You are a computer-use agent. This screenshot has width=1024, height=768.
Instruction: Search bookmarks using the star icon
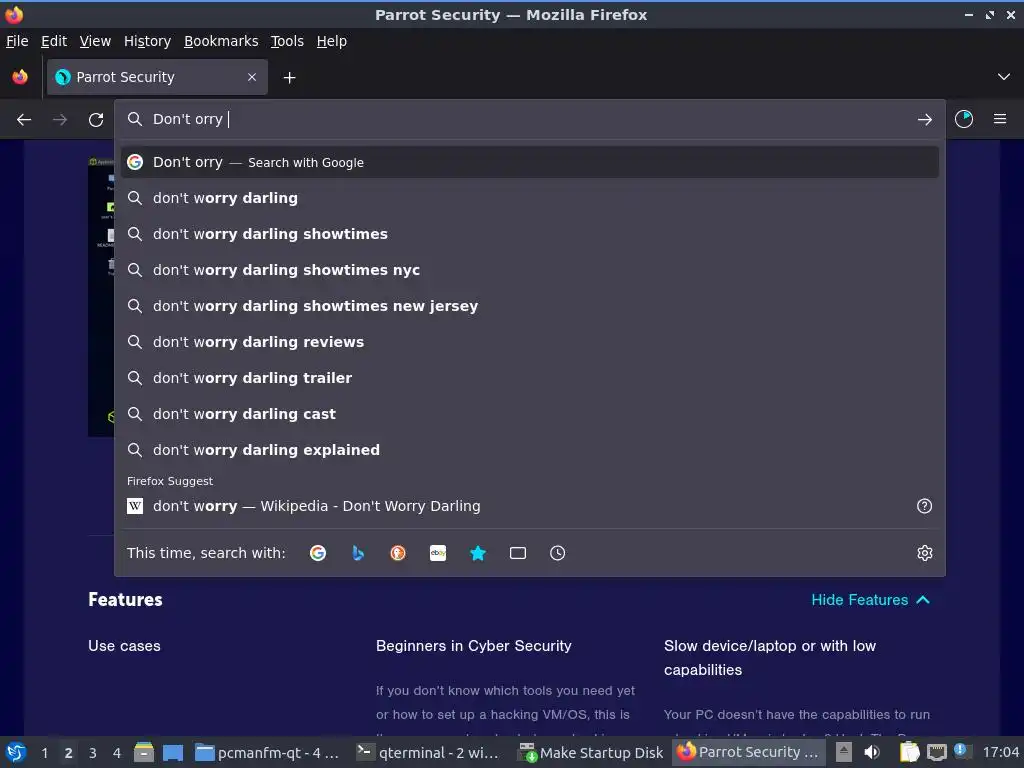478,553
